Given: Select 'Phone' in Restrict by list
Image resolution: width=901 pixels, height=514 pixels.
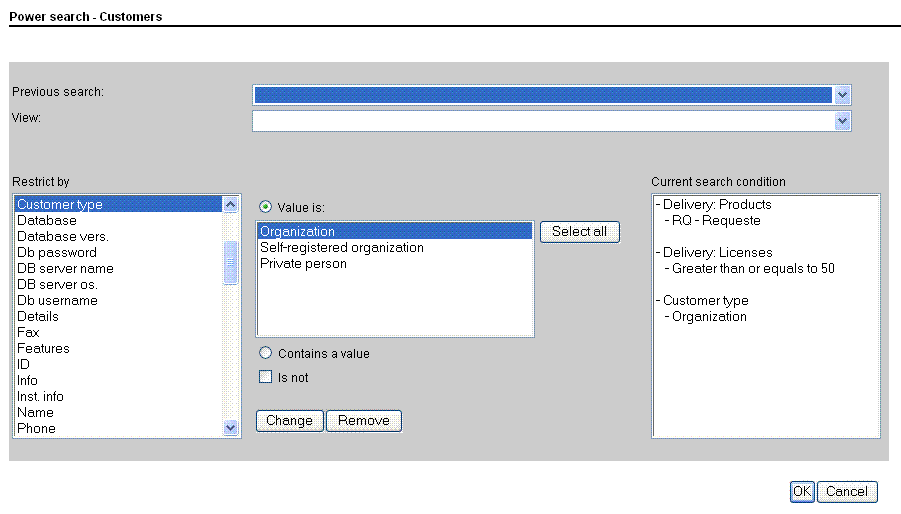Looking at the screenshot, I should pyautogui.click(x=36, y=429).
